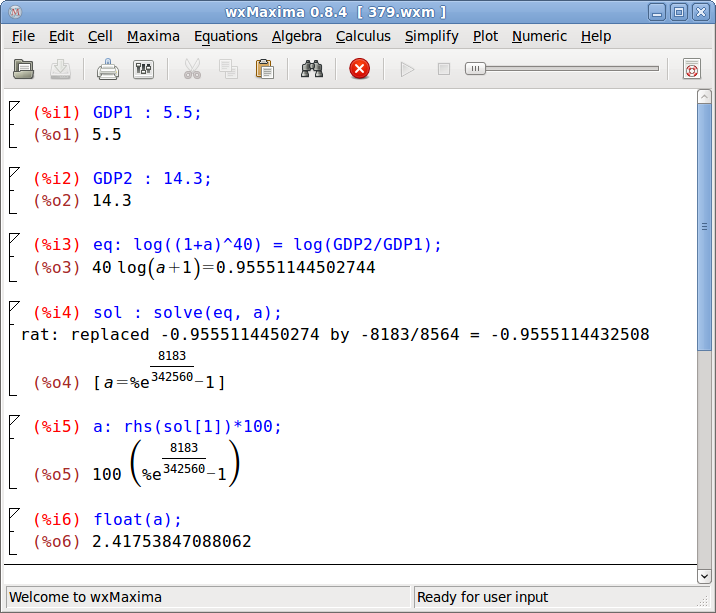Click the 'rat: replaced' message line
Screen dimensions: 716x613
tap(335, 334)
